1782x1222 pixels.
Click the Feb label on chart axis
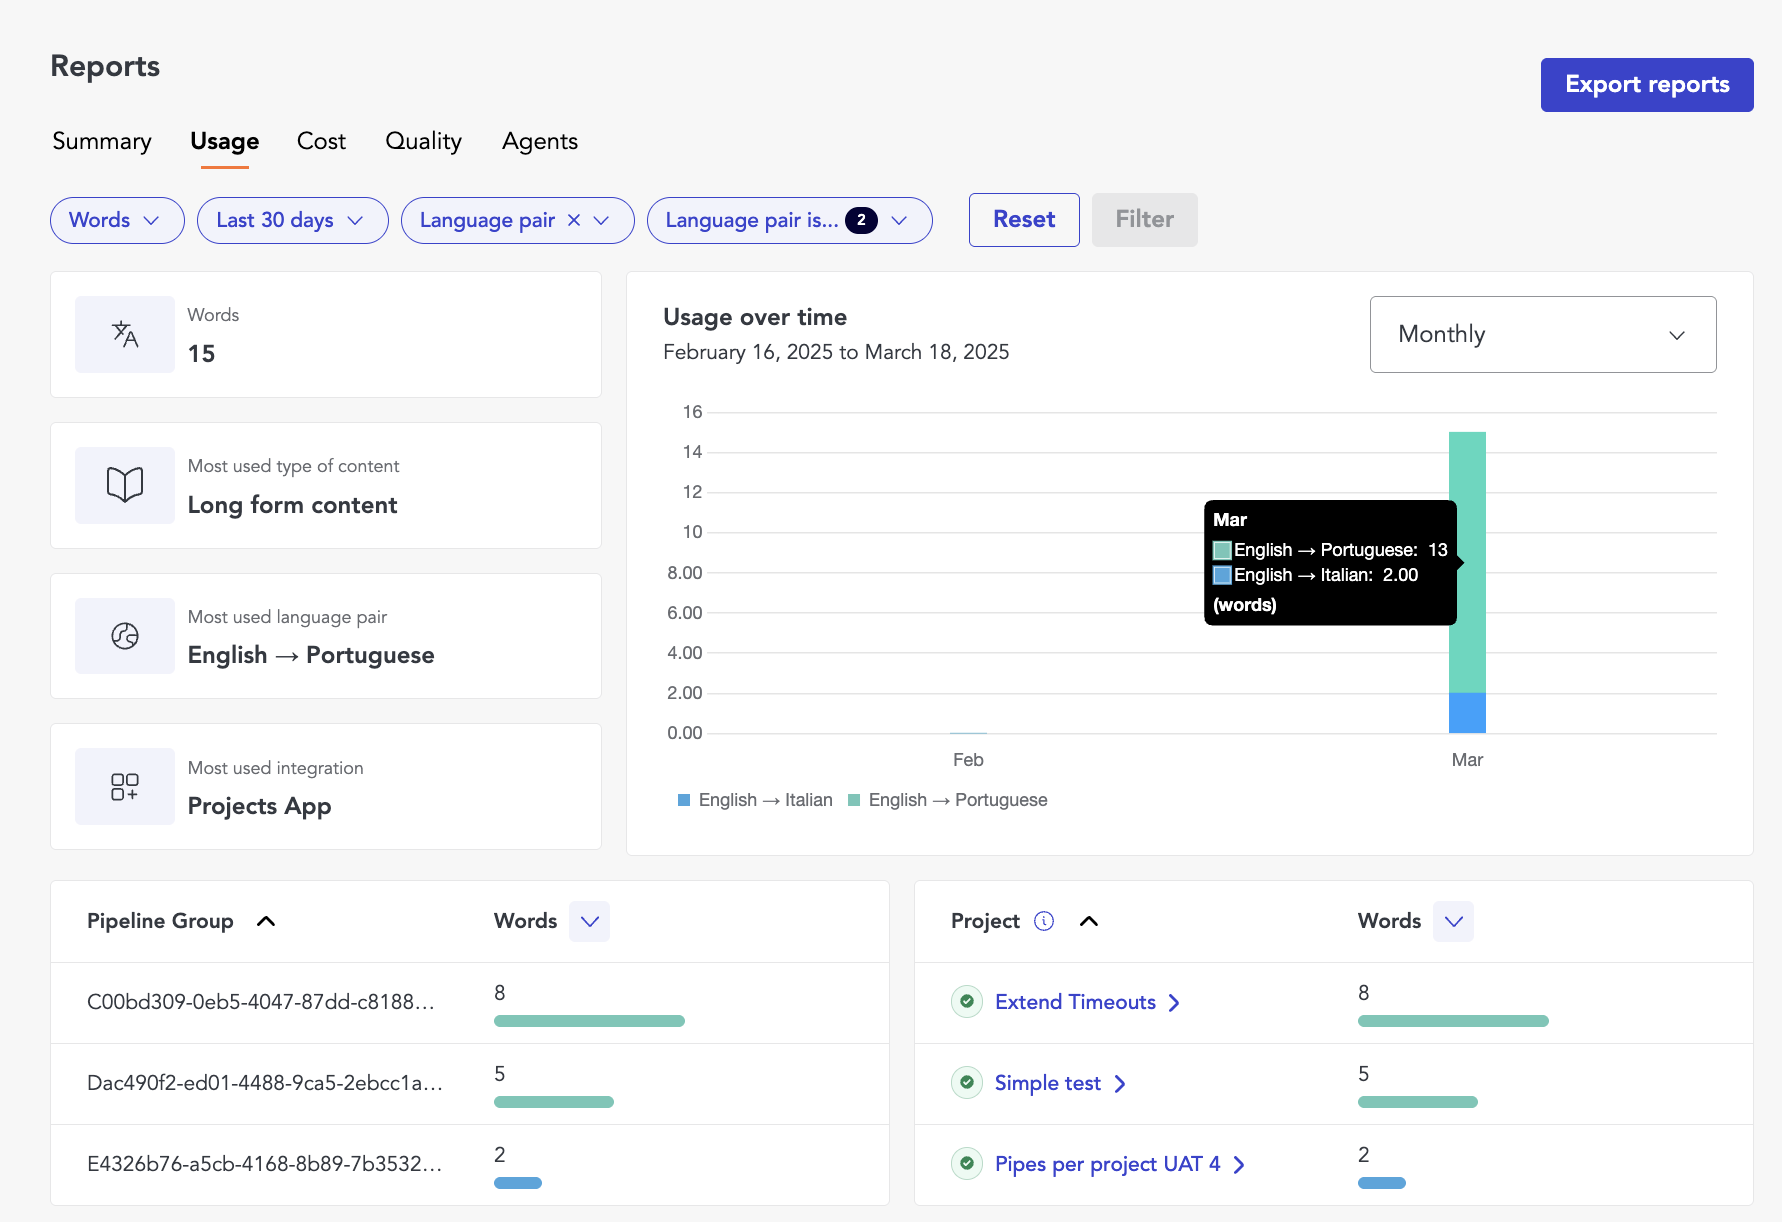(x=968, y=760)
